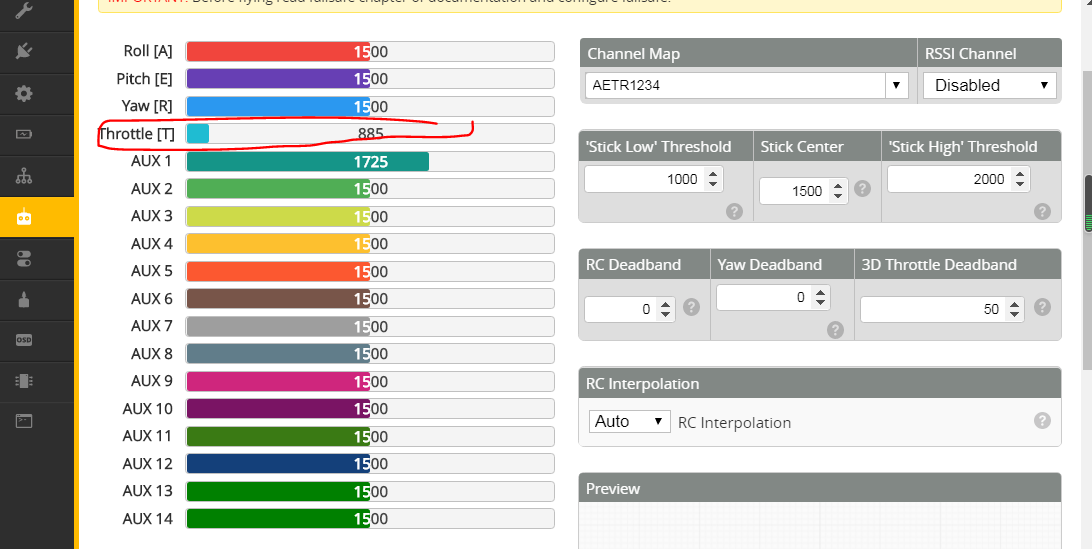Viewport: 1092px width, 549px height.
Task: Open Channel Map preset dropdown arrow
Action: 897,86
